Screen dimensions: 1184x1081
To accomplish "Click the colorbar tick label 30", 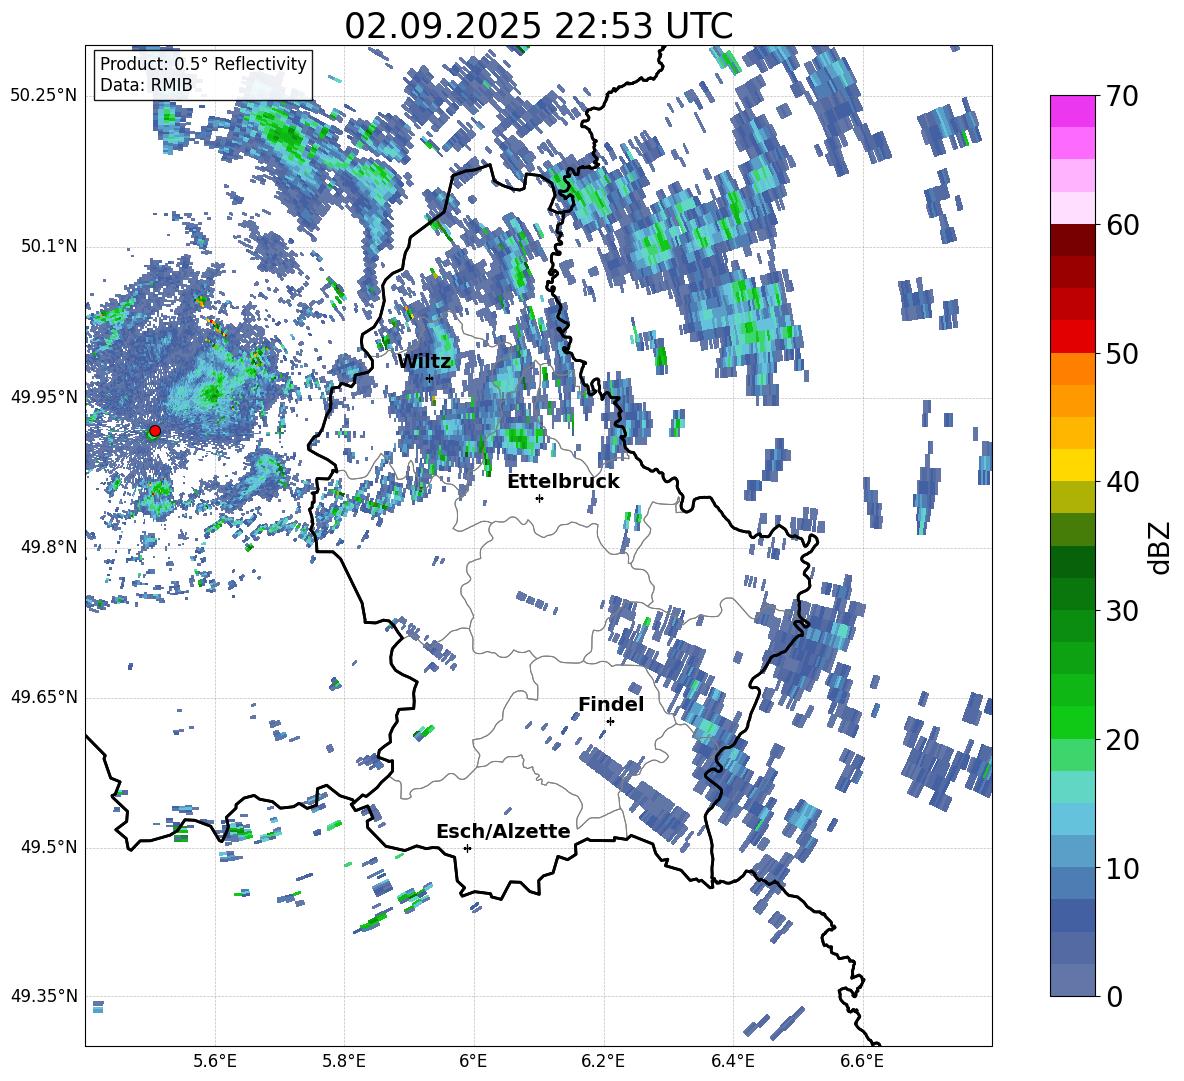I will coord(1122,611).
